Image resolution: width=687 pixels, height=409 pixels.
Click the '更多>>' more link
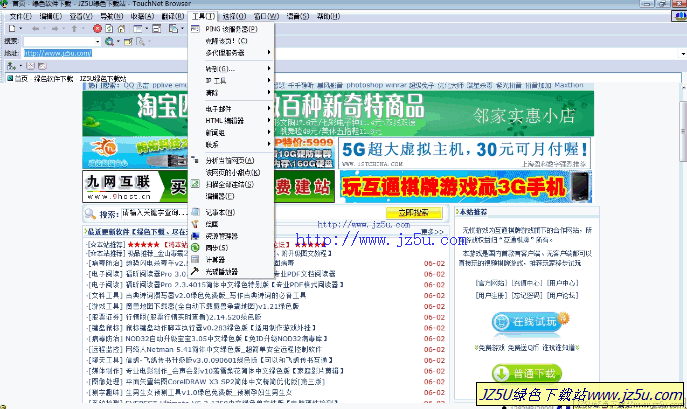(432, 231)
